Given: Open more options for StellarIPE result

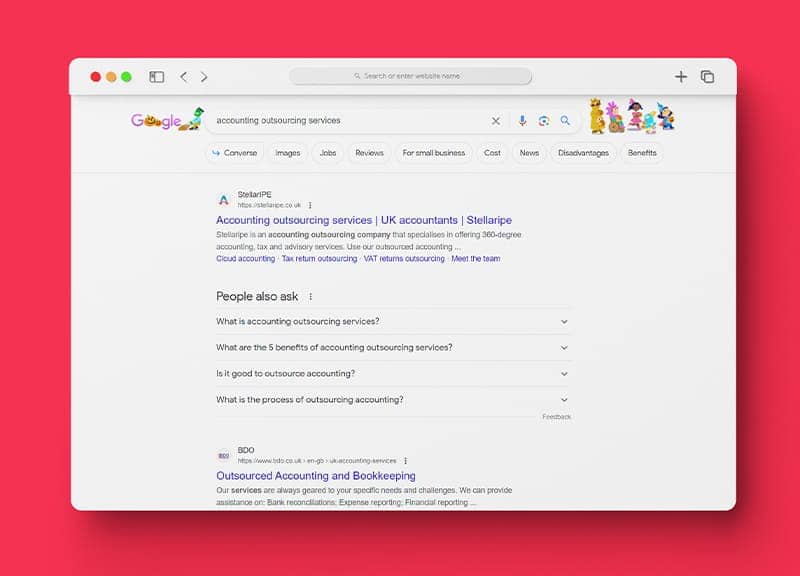Looking at the screenshot, I should (x=310, y=205).
